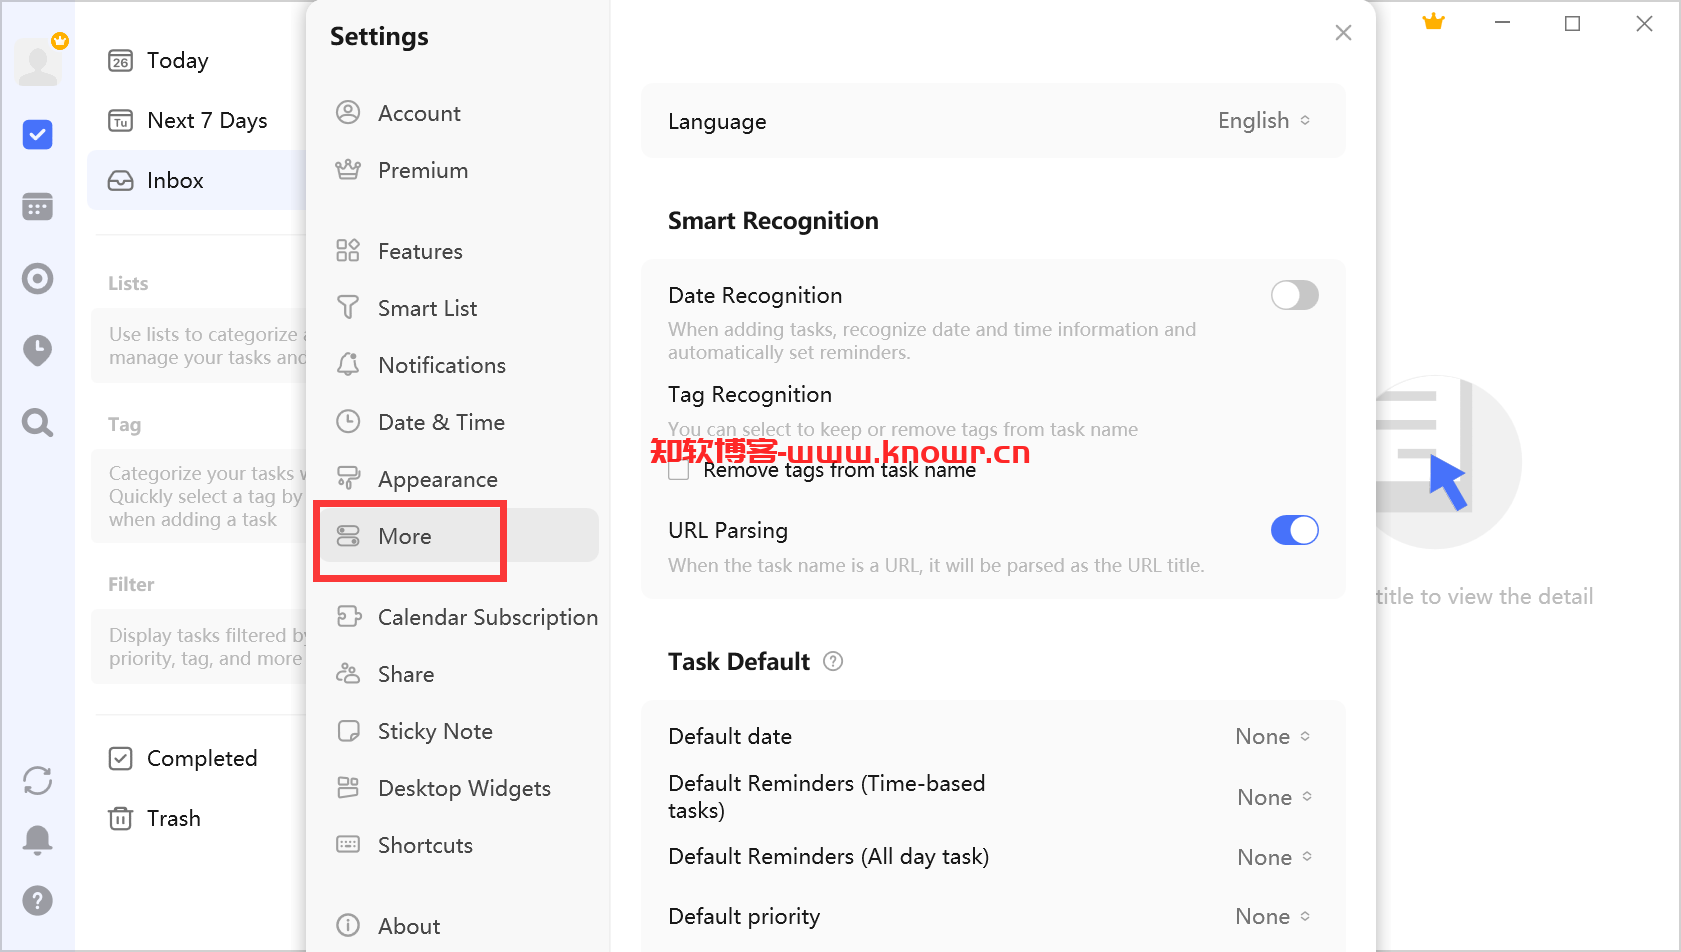Open the Default priority dropdown
The width and height of the screenshot is (1681, 952).
[x=1273, y=917]
